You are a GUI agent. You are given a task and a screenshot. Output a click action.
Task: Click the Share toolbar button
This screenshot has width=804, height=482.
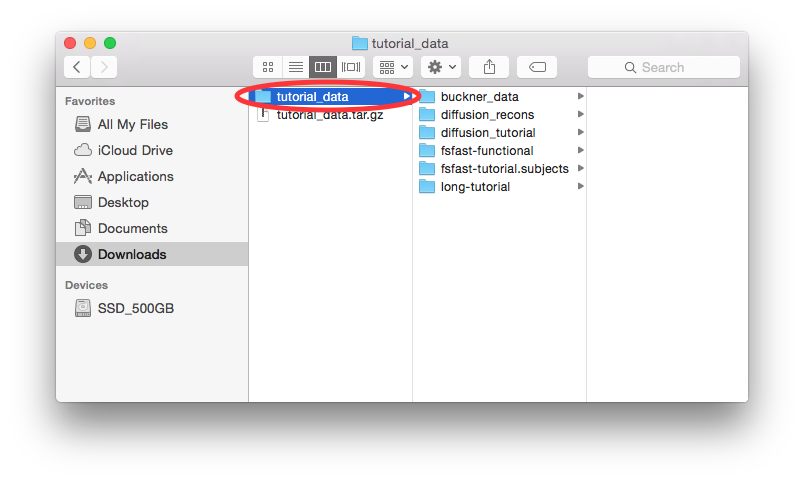(489, 67)
